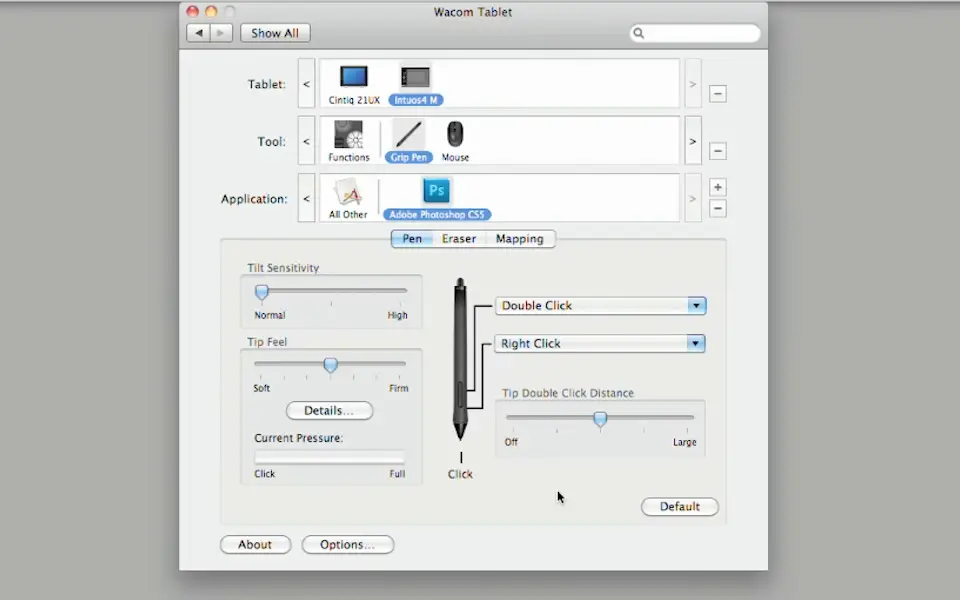This screenshot has width=960, height=600.
Task: Choose the Grip Pen tool icon
Action: [x=408, y=135]
